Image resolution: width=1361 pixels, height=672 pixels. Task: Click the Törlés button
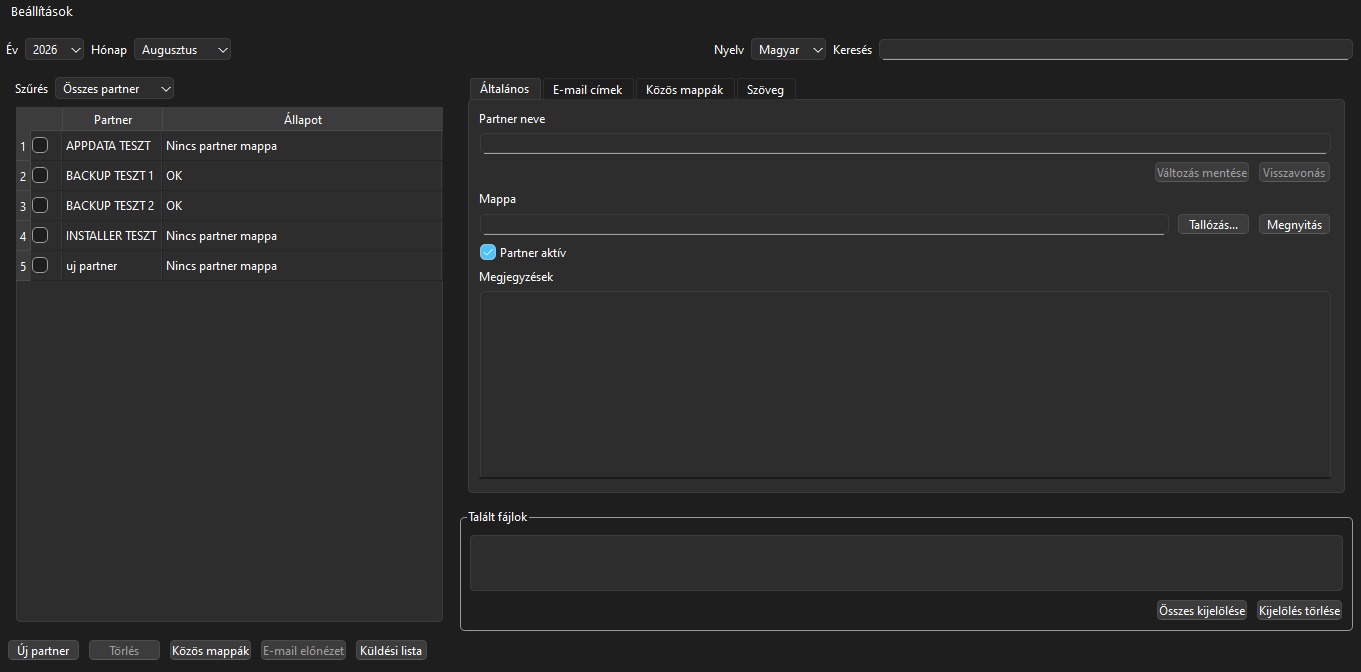(125, 650)
